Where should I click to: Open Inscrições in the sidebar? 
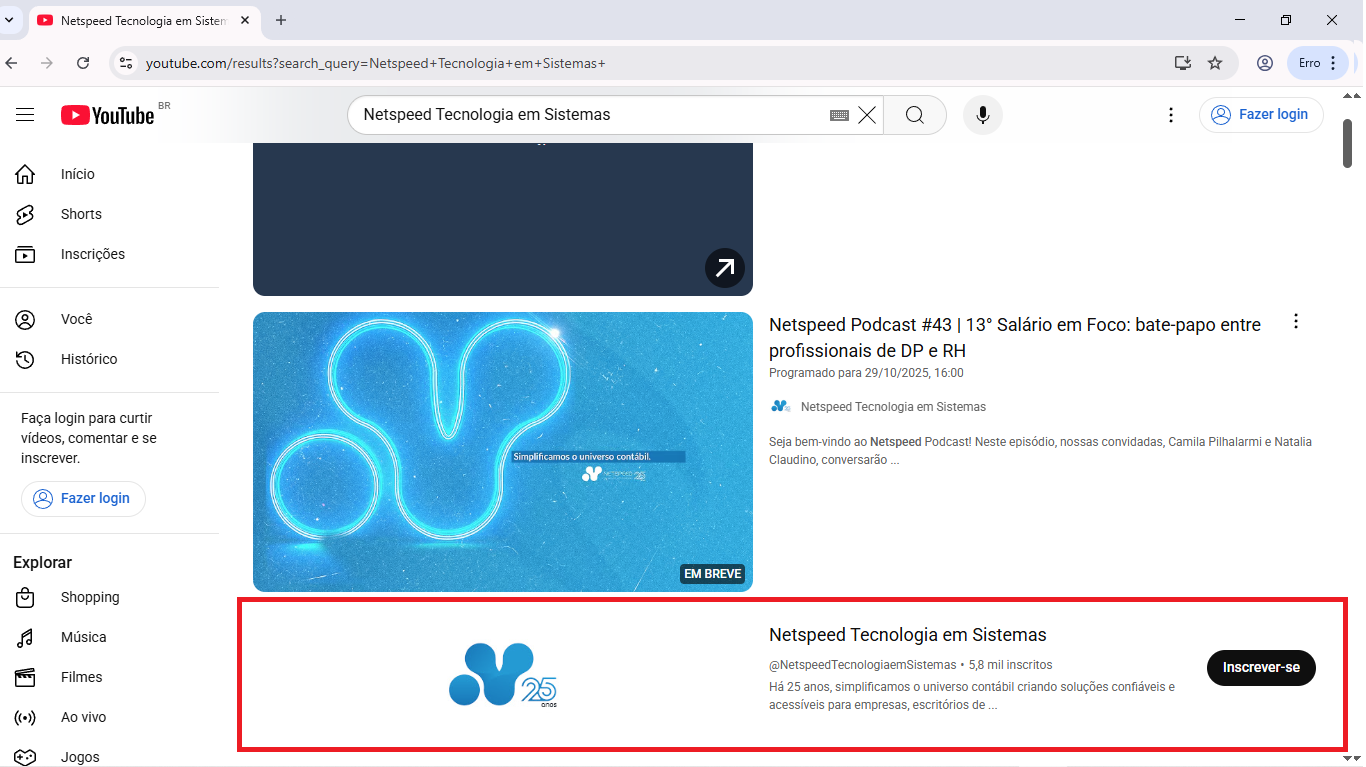(x=92, y=254)
